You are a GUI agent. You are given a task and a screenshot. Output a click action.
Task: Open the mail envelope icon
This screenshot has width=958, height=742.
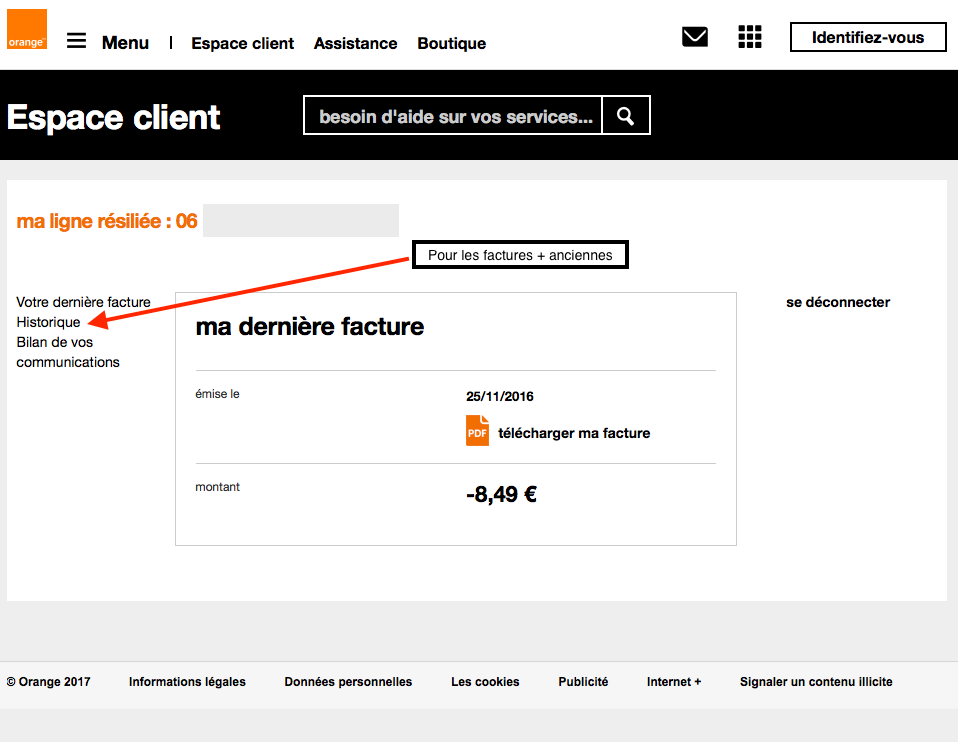point(694,37)
